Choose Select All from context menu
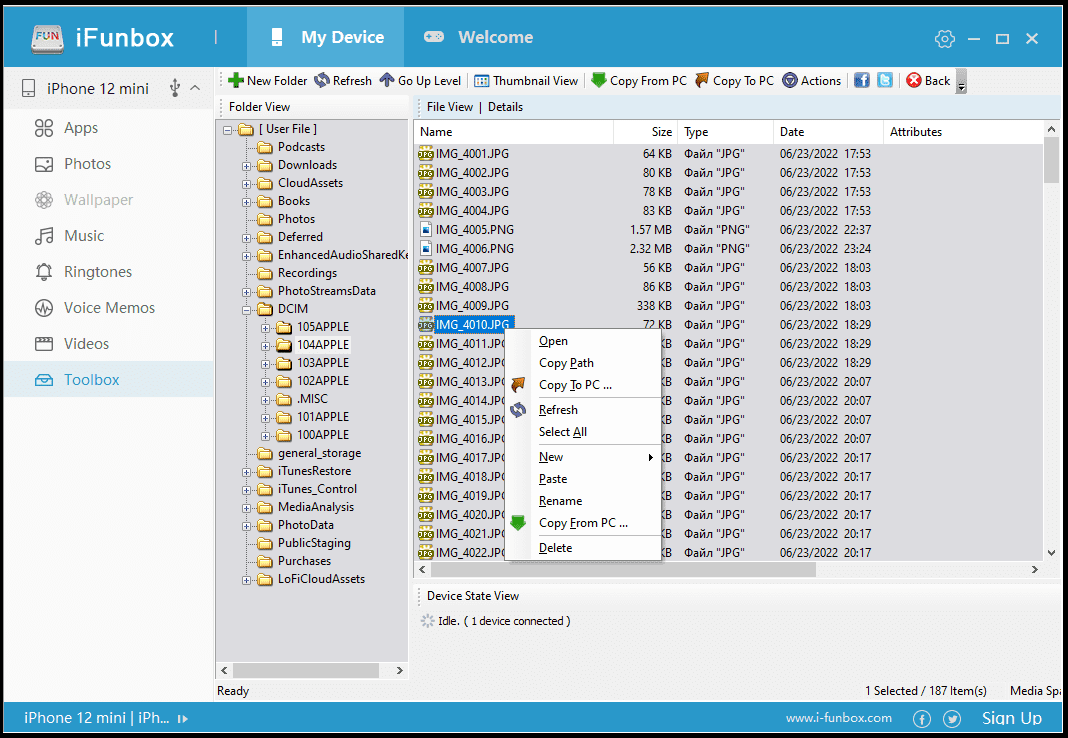1068x738 pixels. click(x=583, y=432)
